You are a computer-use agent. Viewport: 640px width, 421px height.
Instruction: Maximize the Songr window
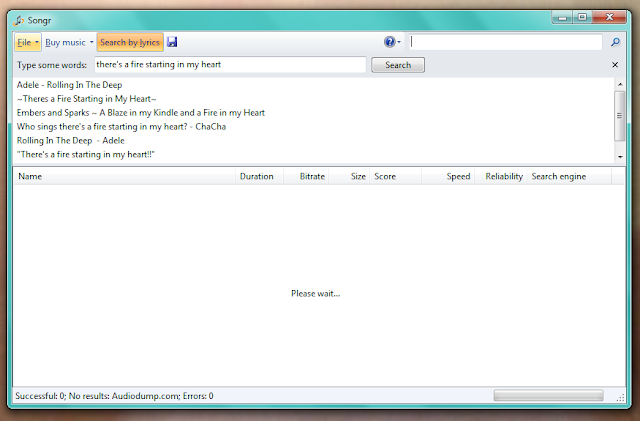pos(582,17)
